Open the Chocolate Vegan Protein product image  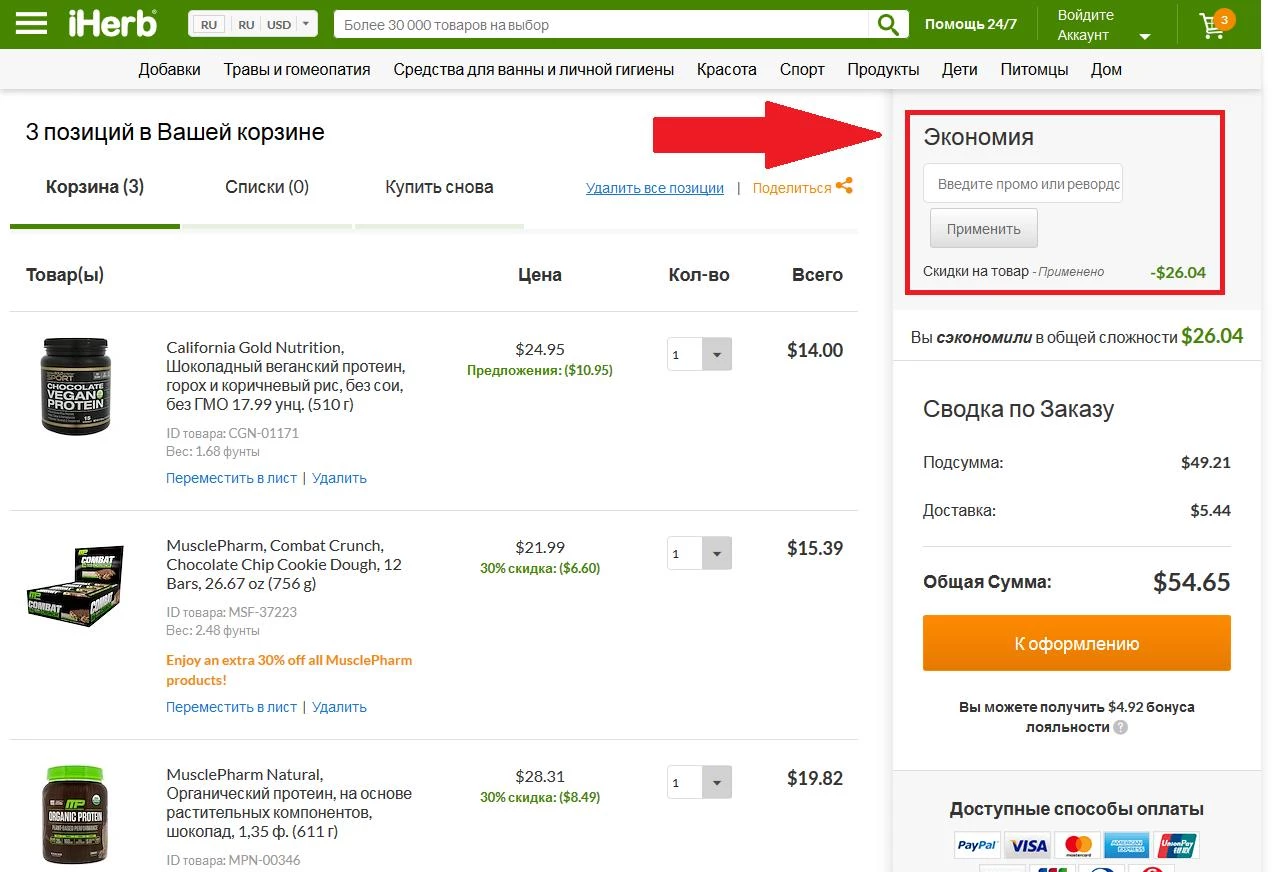76,386
